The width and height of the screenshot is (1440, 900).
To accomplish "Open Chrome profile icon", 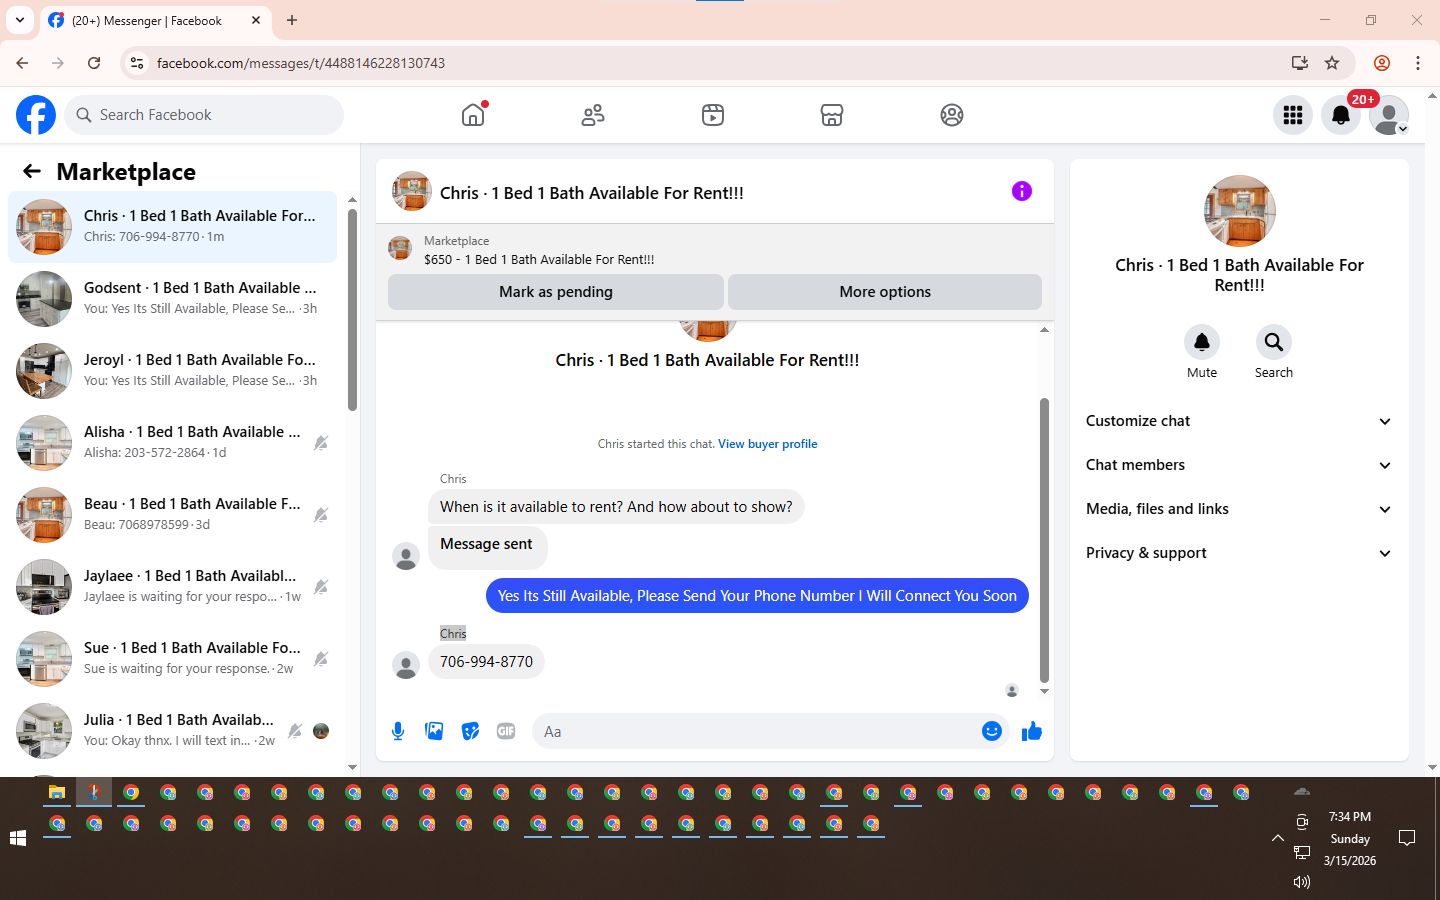I will point(1382,63).
